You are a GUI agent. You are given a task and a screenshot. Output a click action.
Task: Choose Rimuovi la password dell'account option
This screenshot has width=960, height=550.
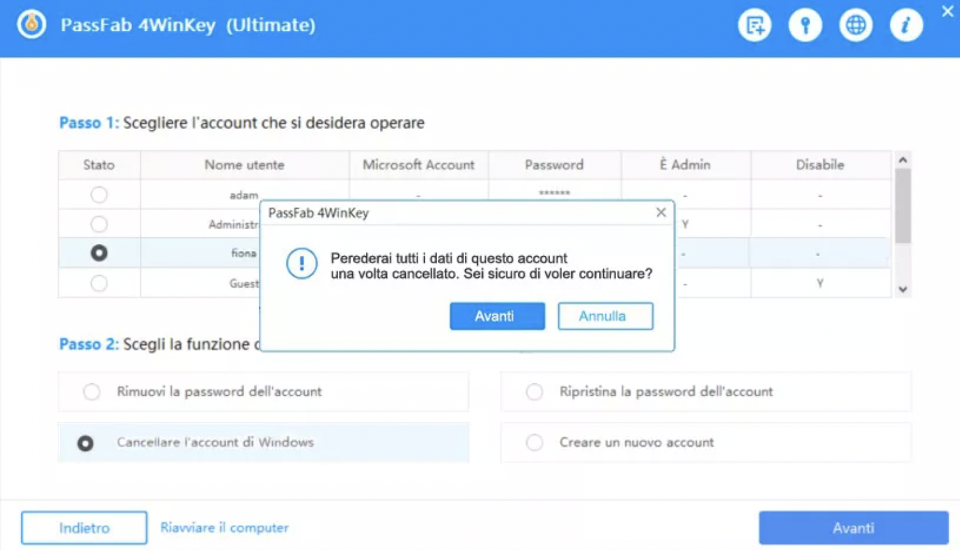tap(263, 391)
